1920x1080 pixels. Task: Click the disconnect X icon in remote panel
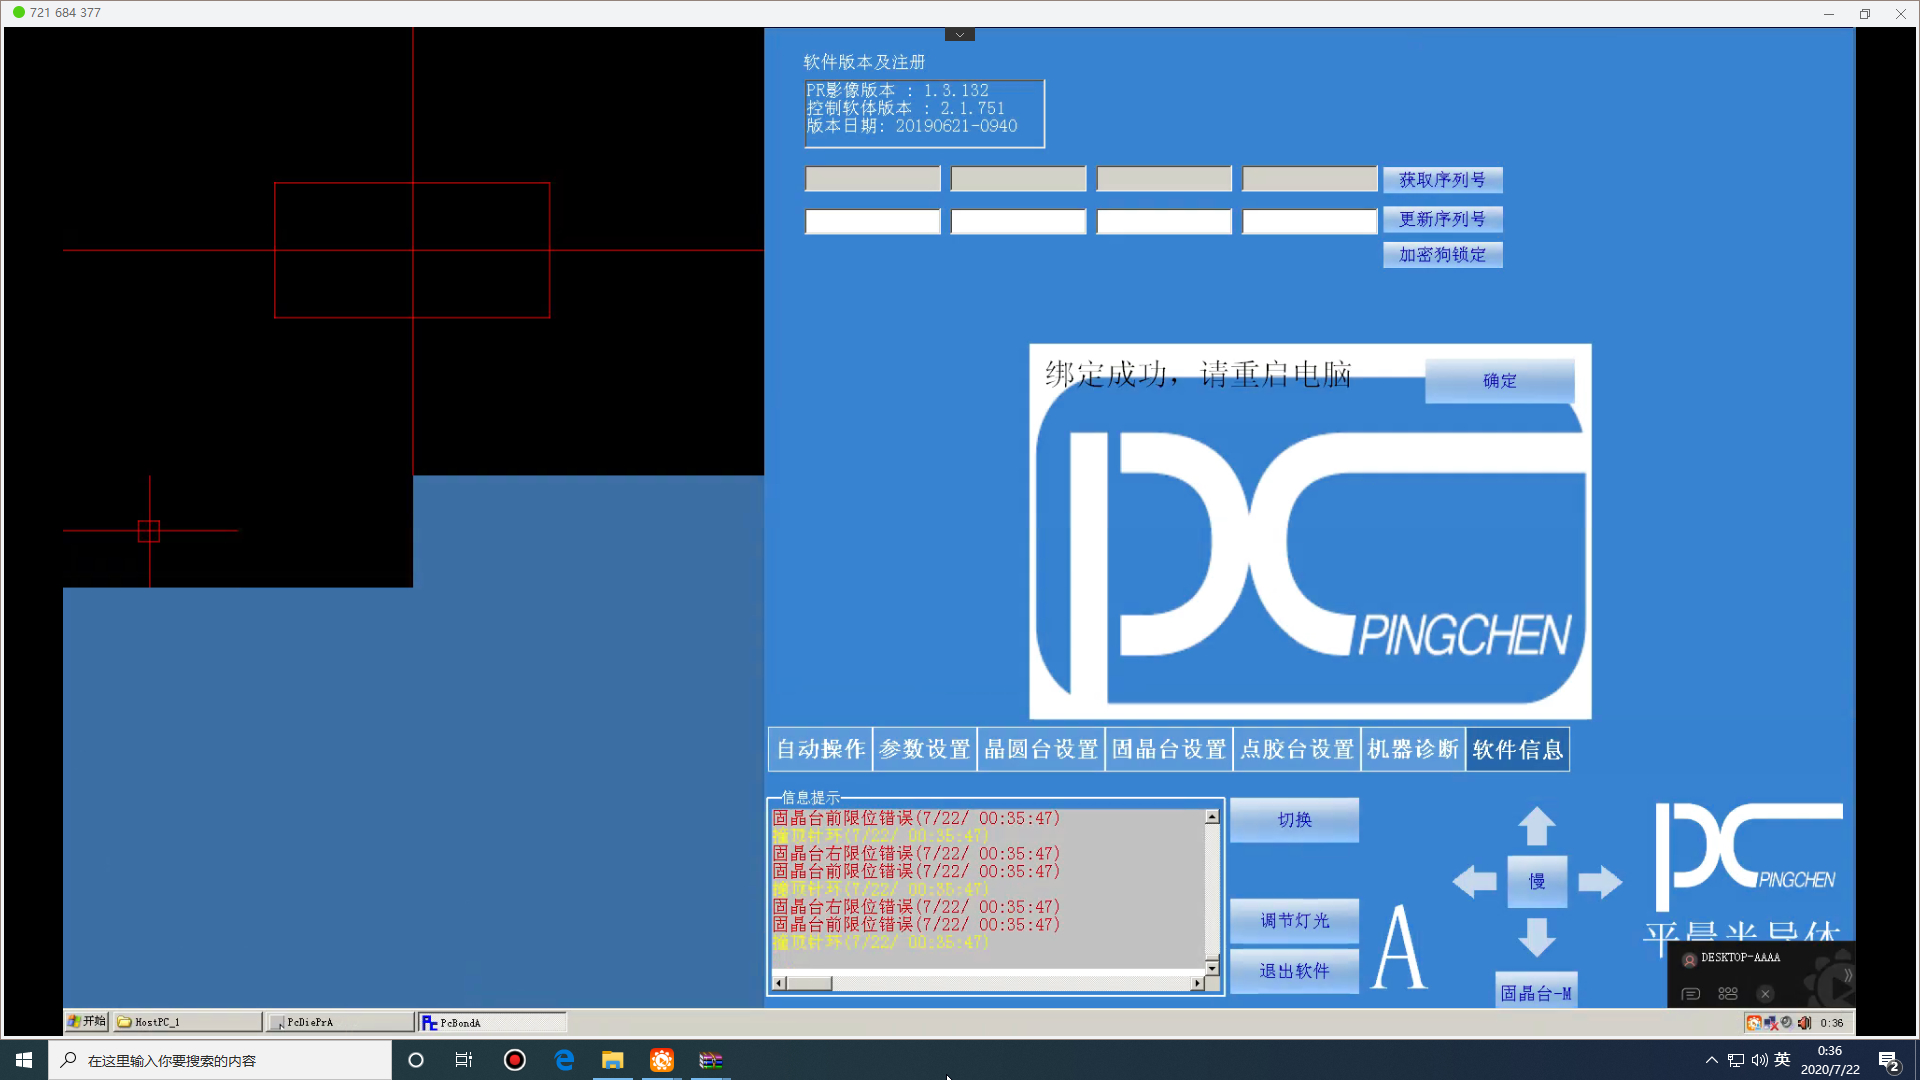pos(1765,993)
